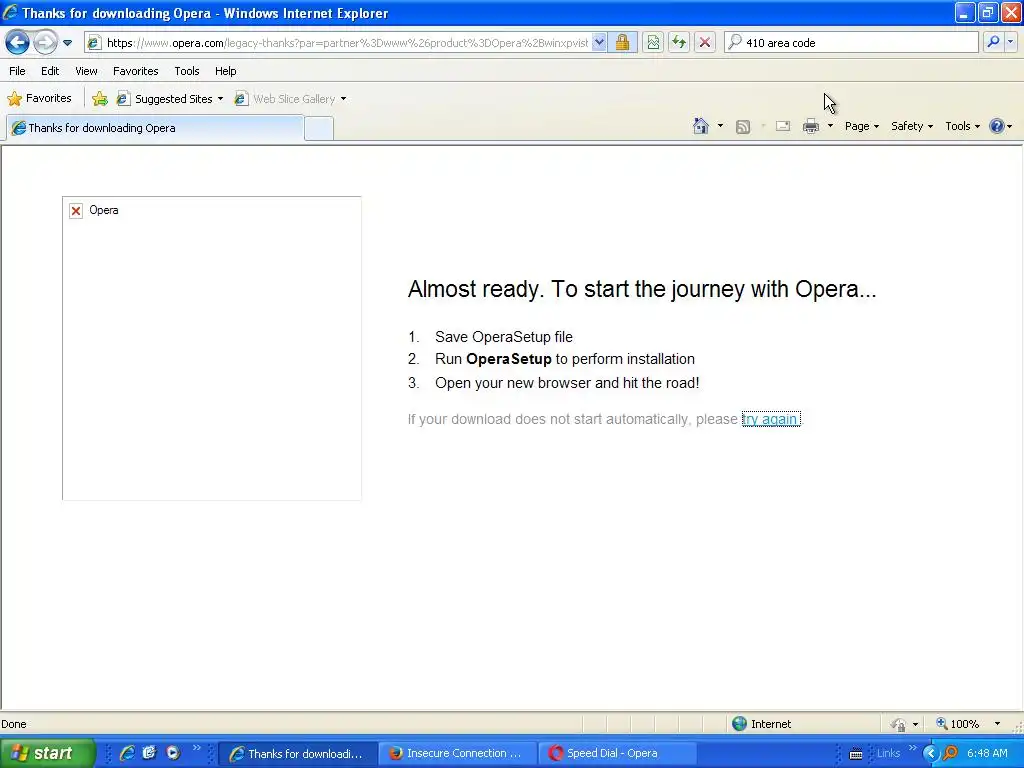Click the orange search tray icon
The image size is (1024, 768).
coord(950,754)
